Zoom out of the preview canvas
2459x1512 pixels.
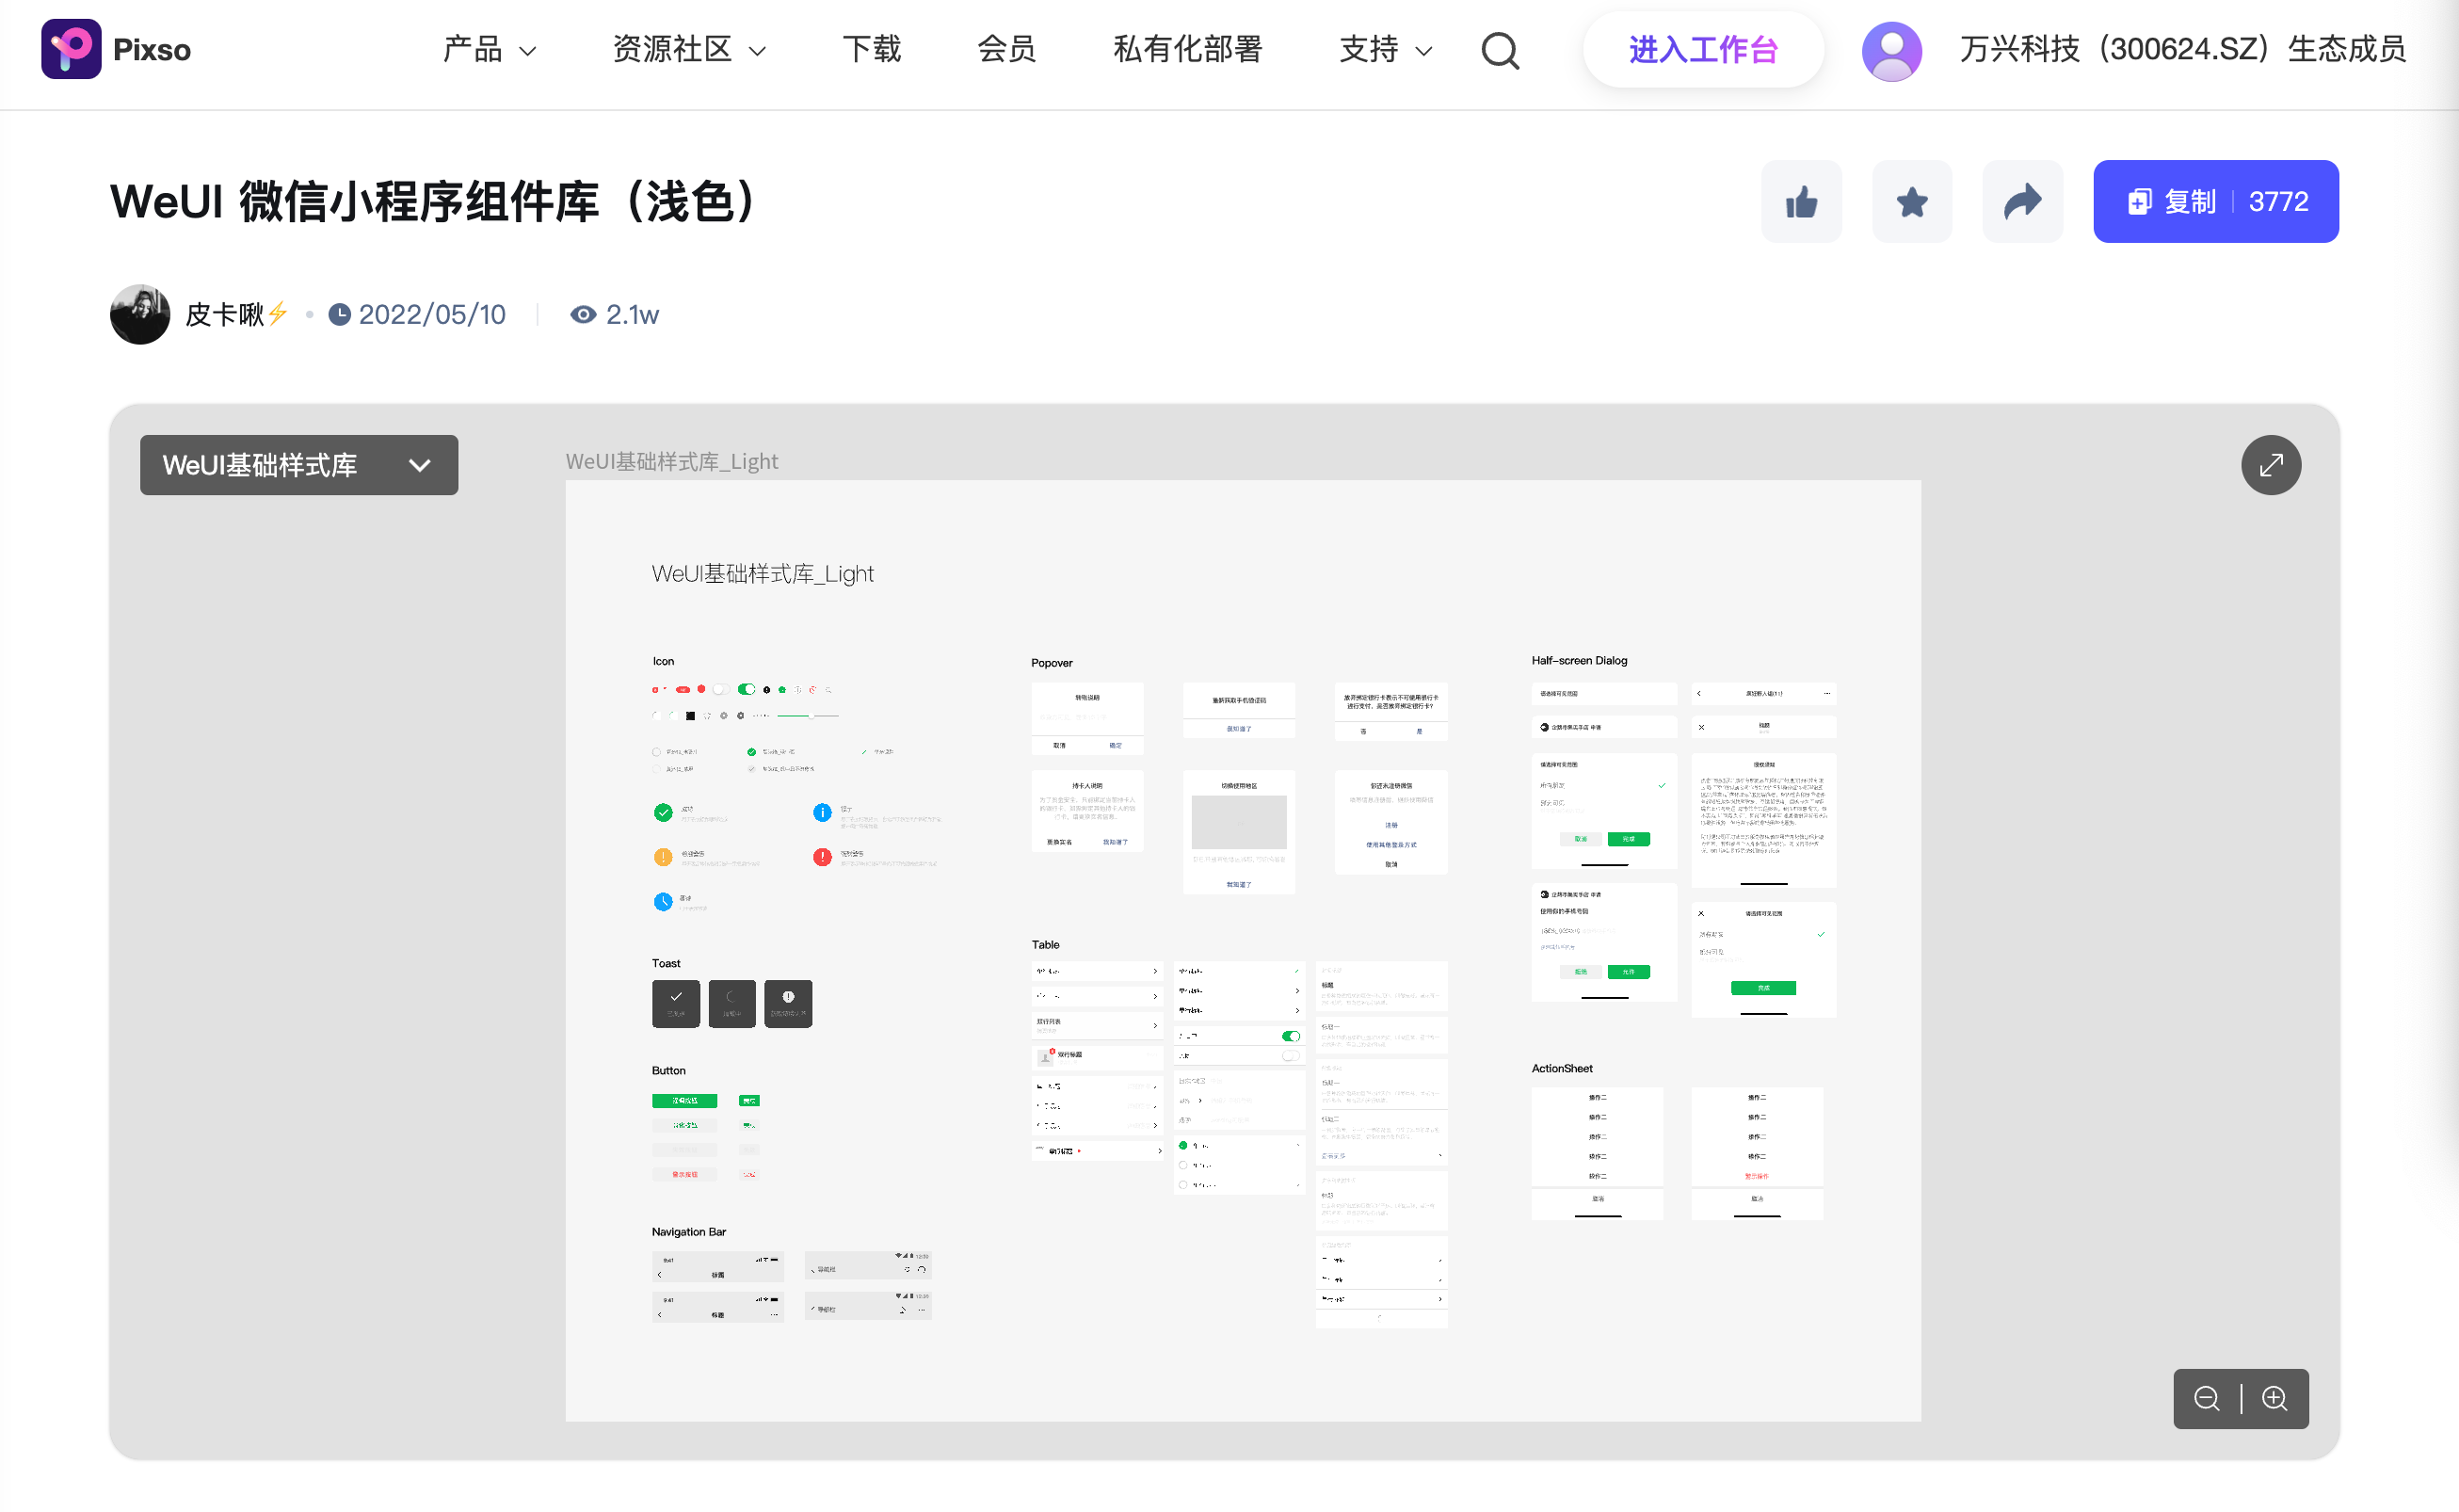coord(2206,1398)
